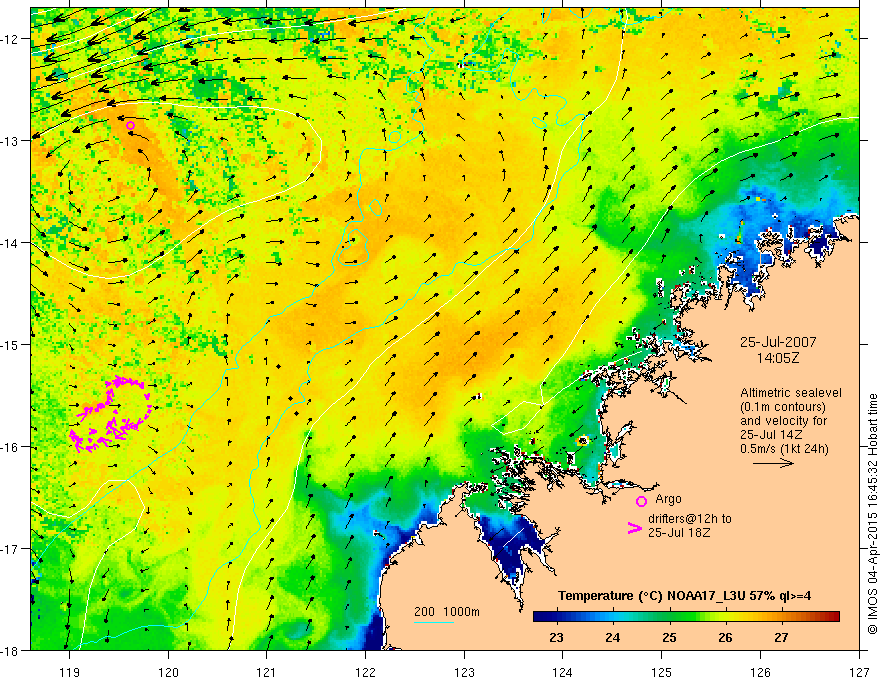This screenshot has height=680, width=880.
Task: Click the '25-Jul-2007' date label
Action: [x=778, y=342]
